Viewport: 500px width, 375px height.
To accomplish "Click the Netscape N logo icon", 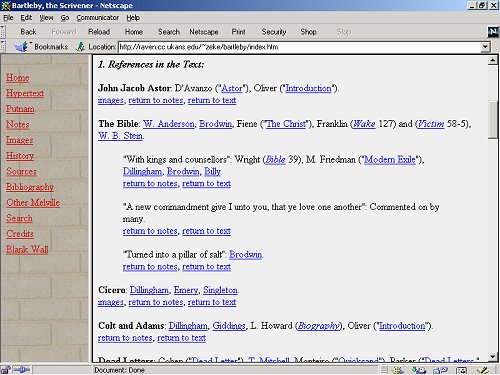I will tap(493, 32).
